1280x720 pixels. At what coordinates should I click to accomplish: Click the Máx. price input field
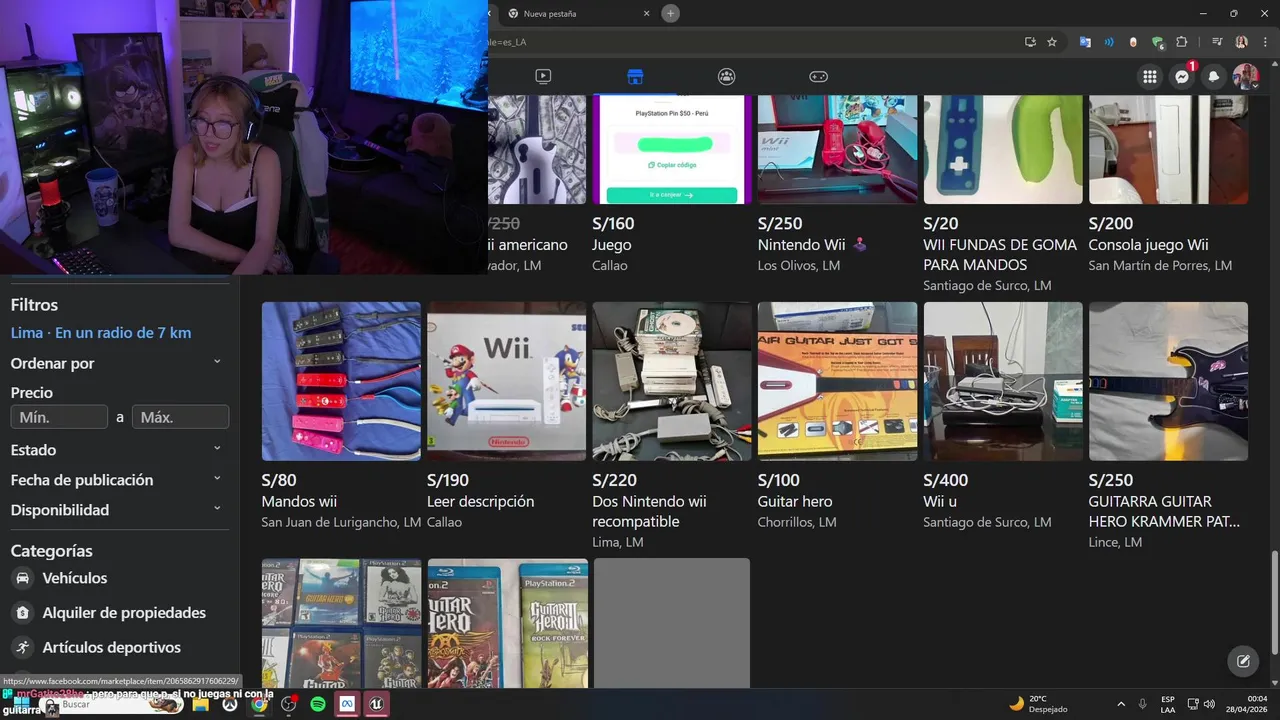181,417
